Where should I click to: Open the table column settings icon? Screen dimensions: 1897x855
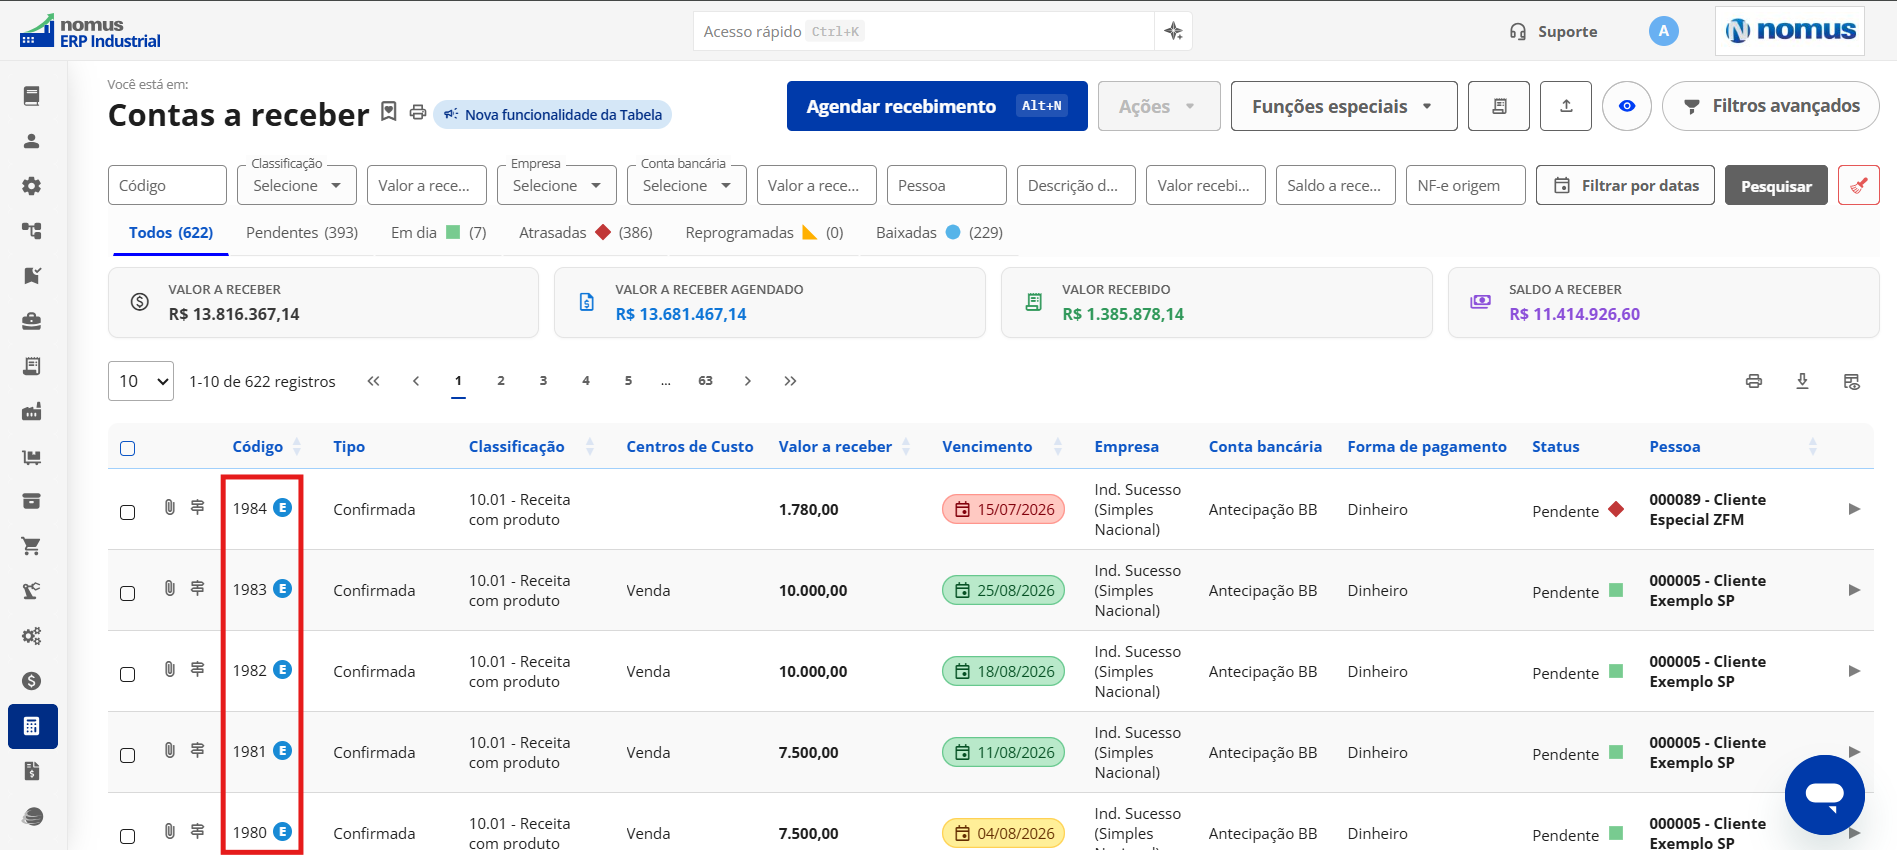pos(1852,381)
